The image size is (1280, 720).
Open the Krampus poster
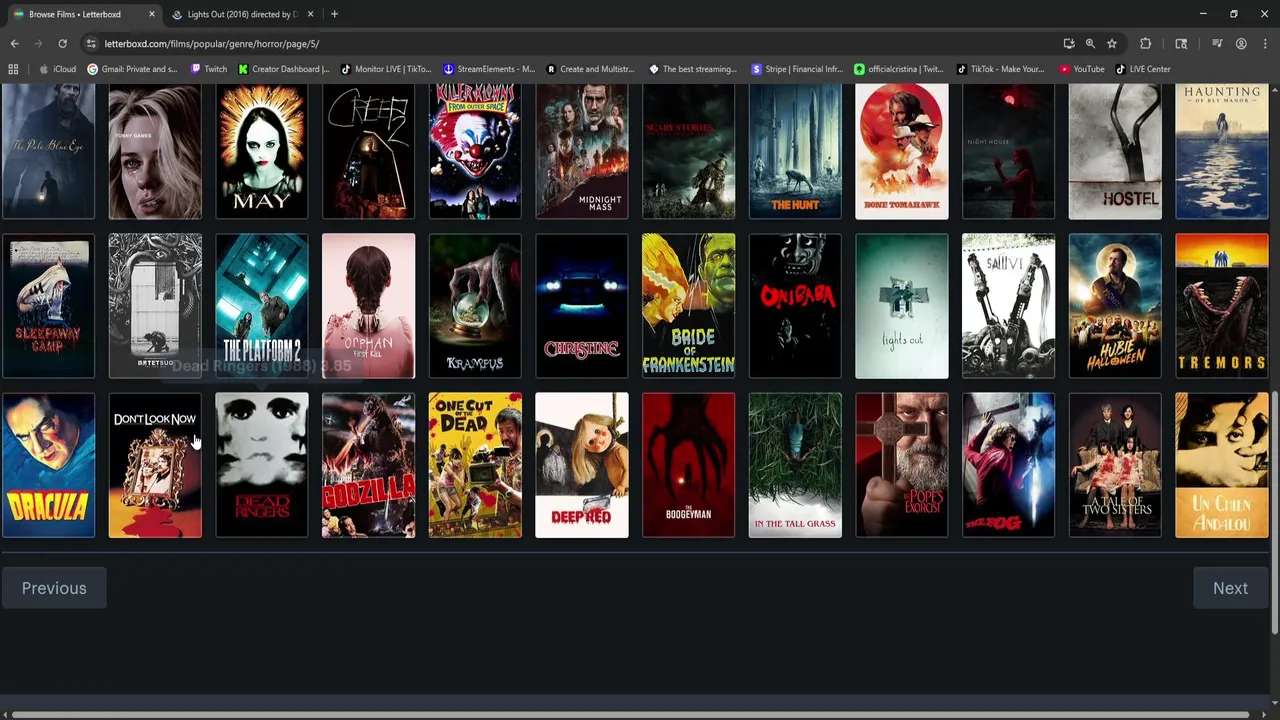475,306
